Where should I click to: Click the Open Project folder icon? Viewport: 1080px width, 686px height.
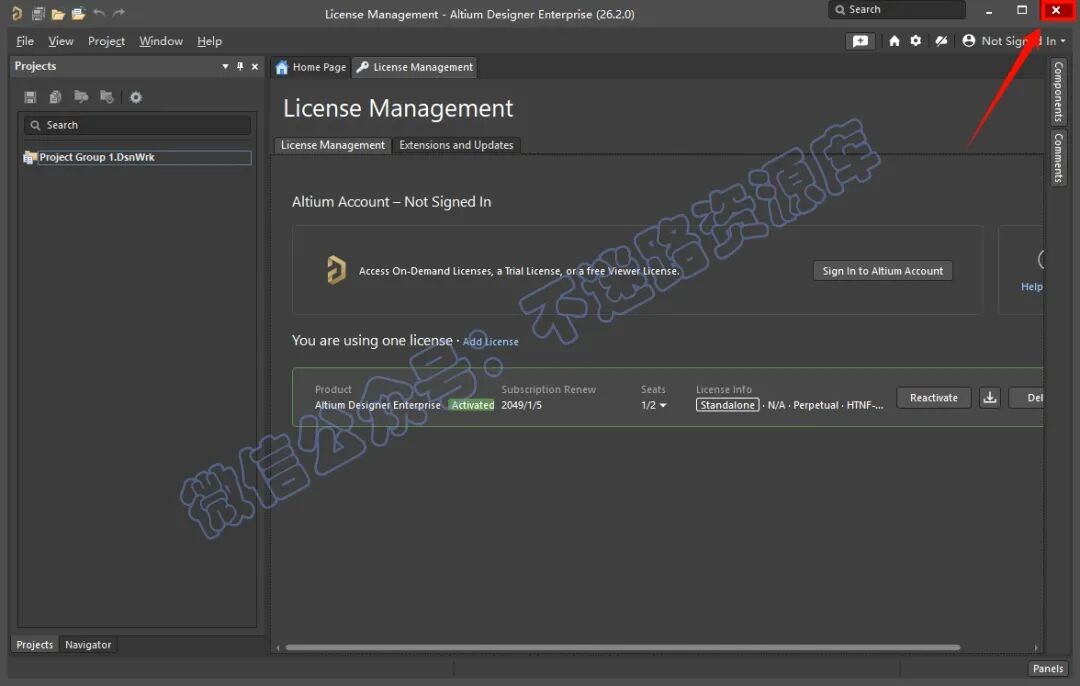point(79,13)
